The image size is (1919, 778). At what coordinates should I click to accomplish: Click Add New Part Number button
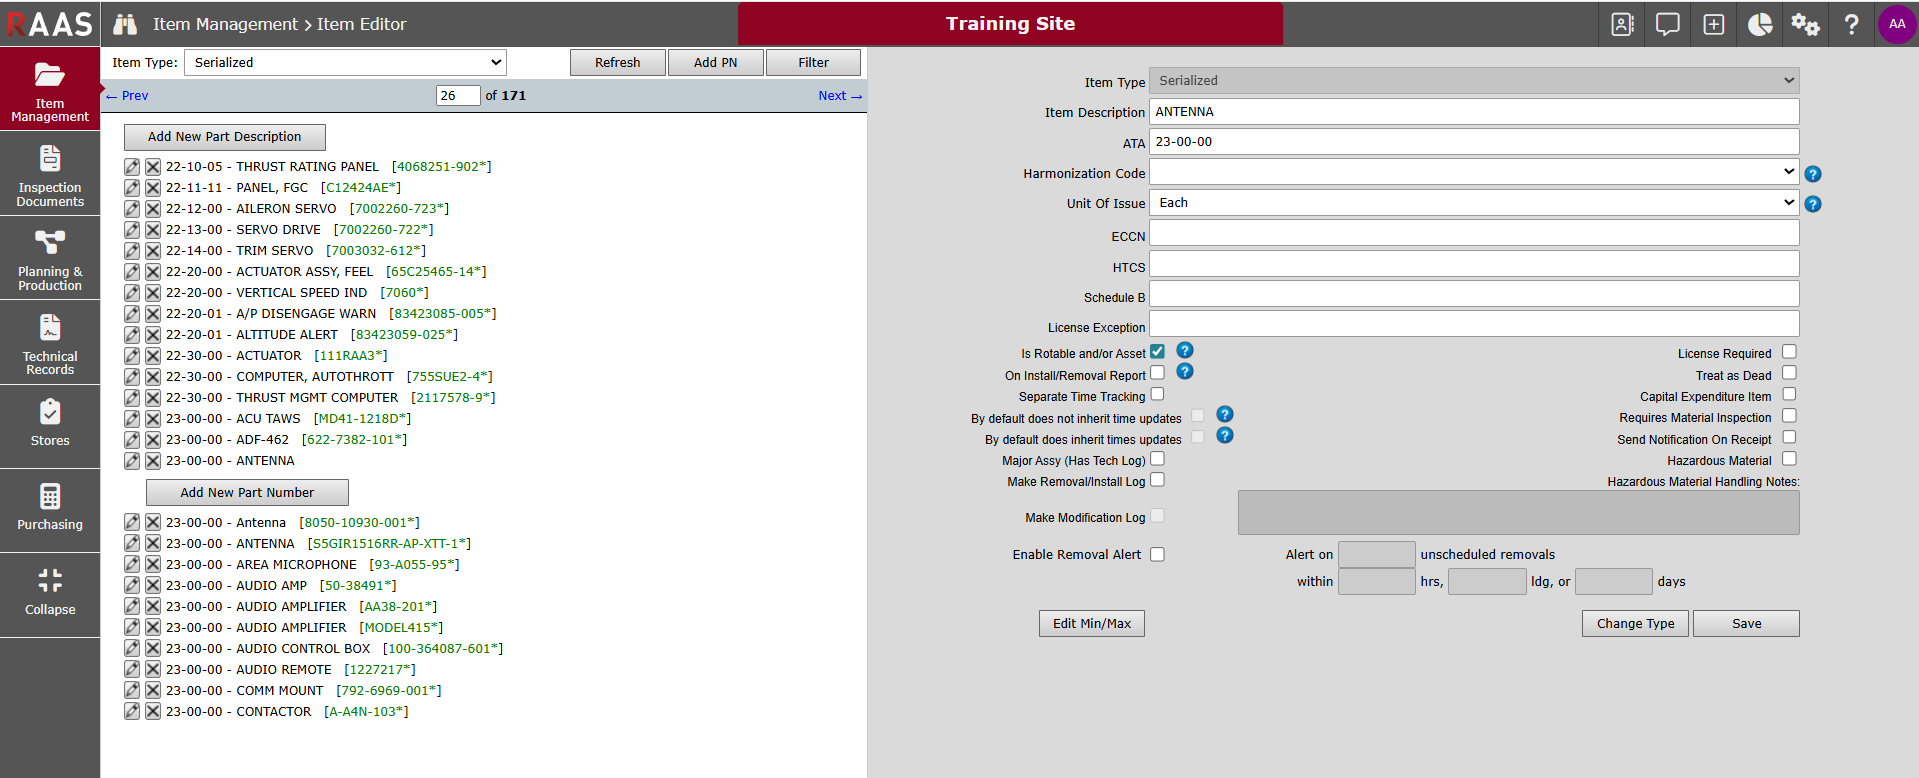[x=247, y=493]
